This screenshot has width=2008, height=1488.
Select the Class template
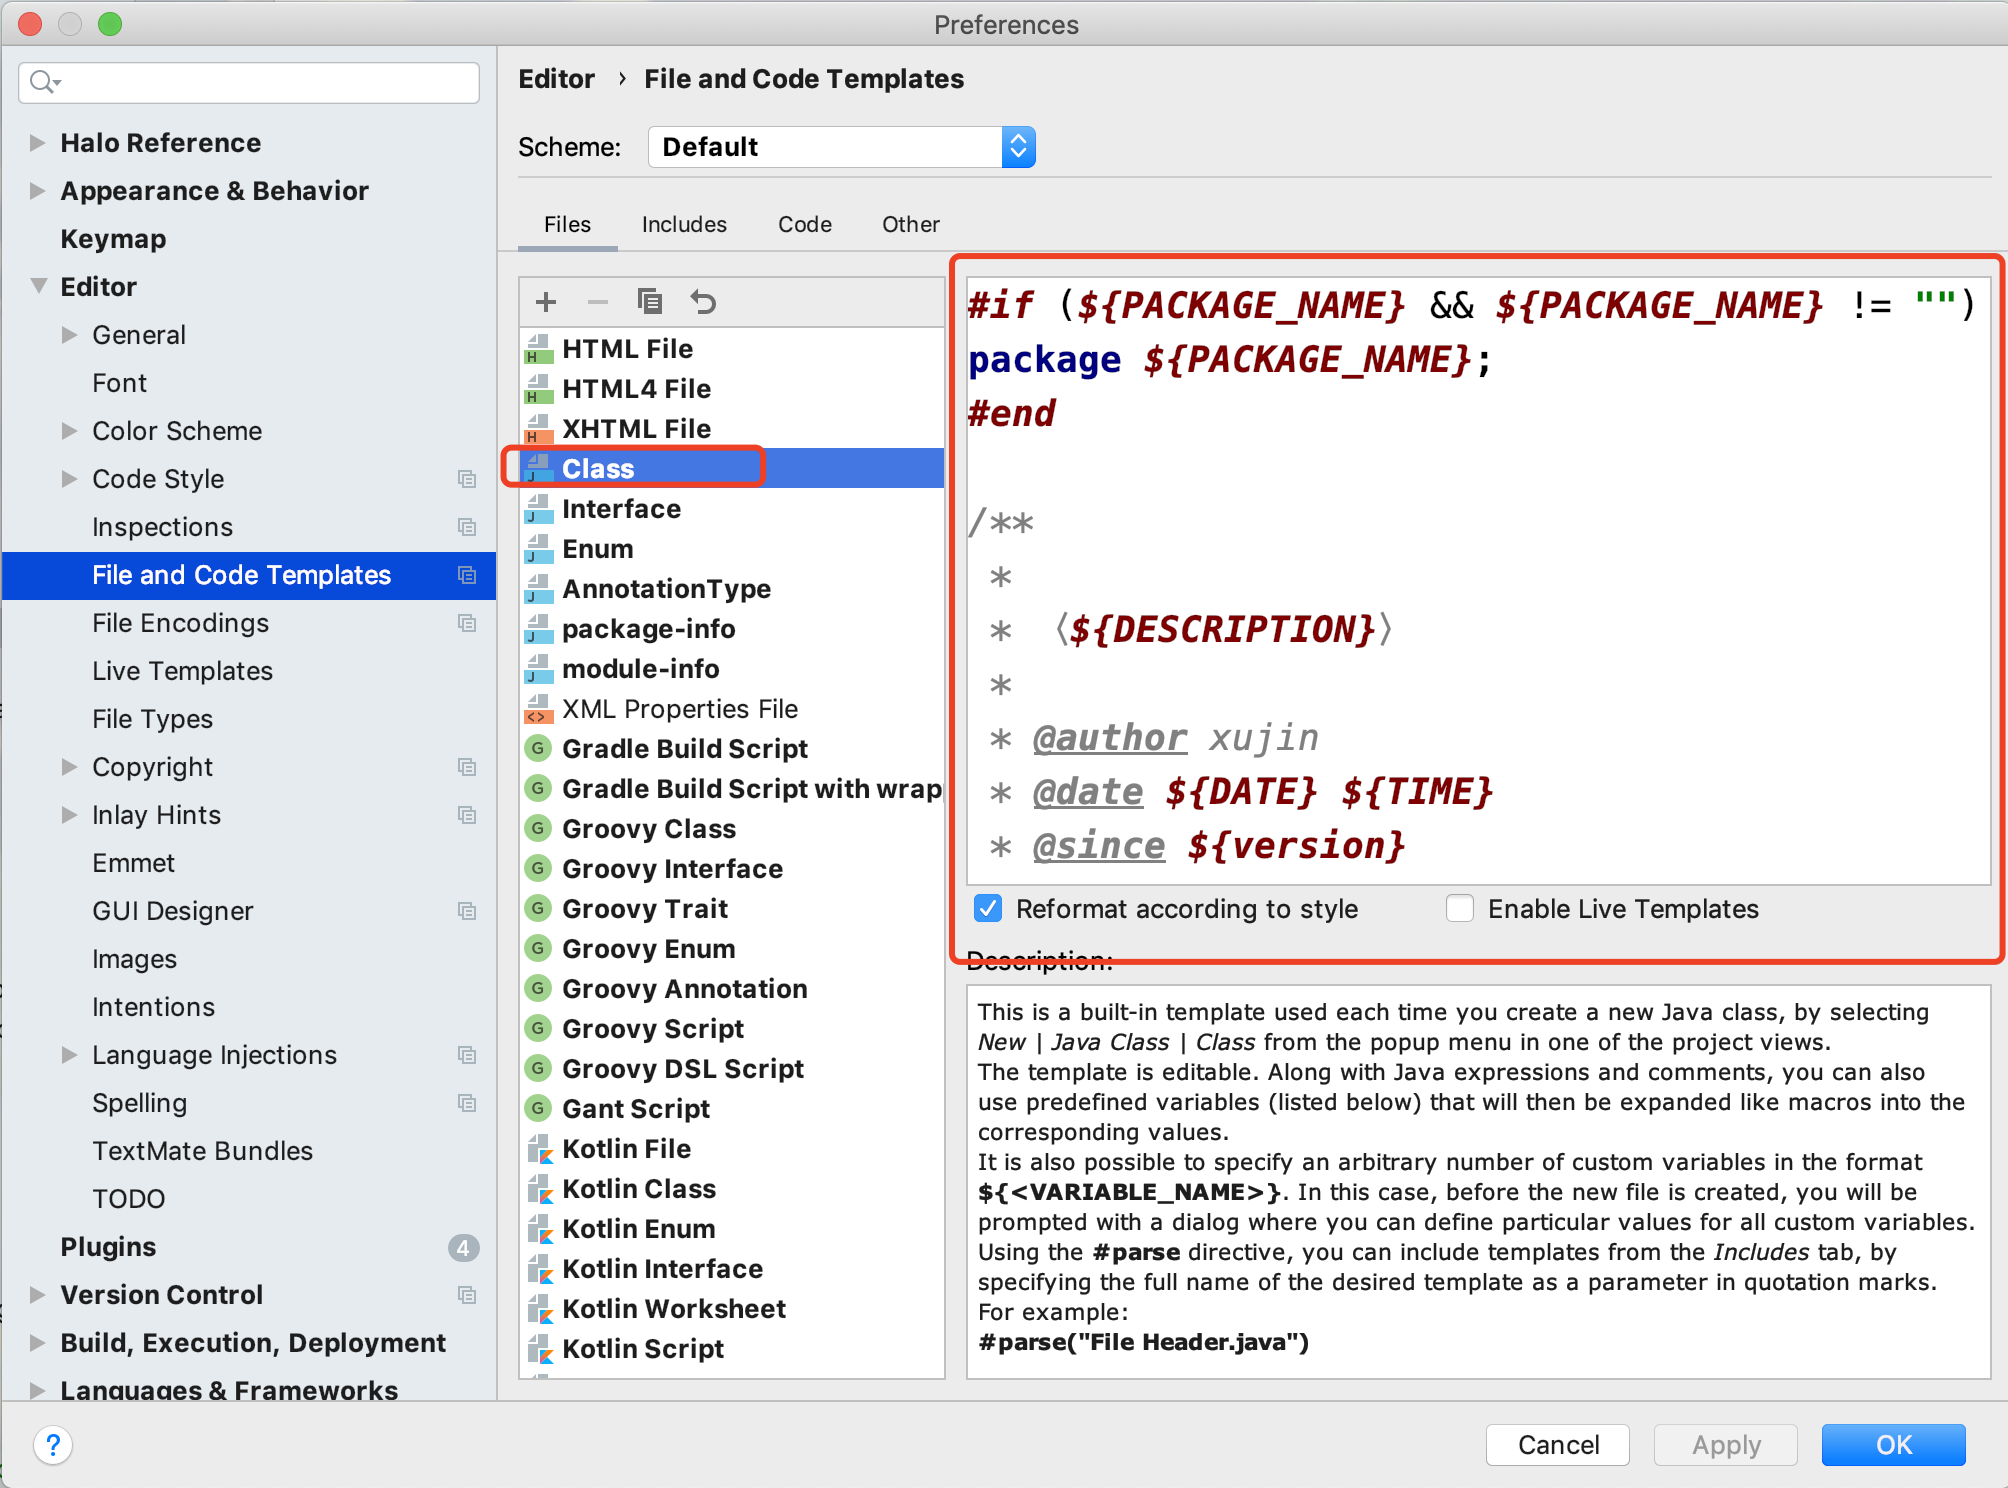[732, 469]
